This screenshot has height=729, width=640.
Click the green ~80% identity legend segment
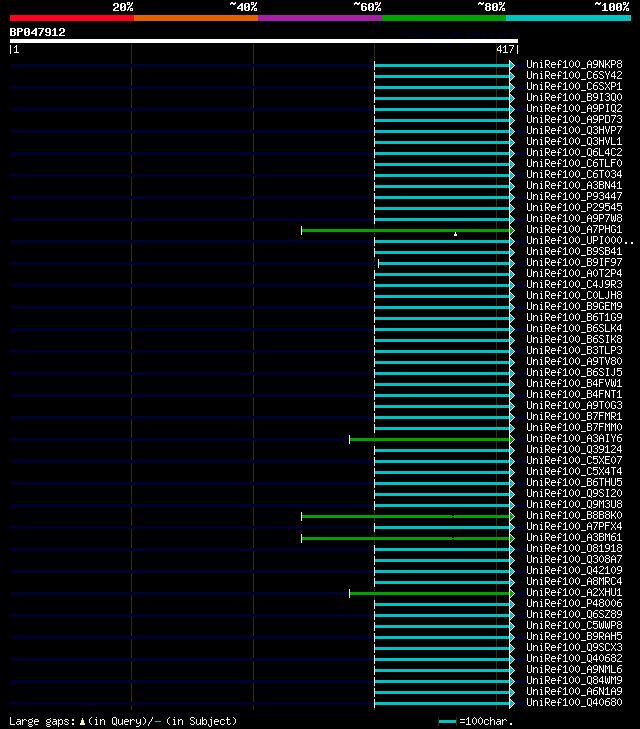(x=444, y=18)
